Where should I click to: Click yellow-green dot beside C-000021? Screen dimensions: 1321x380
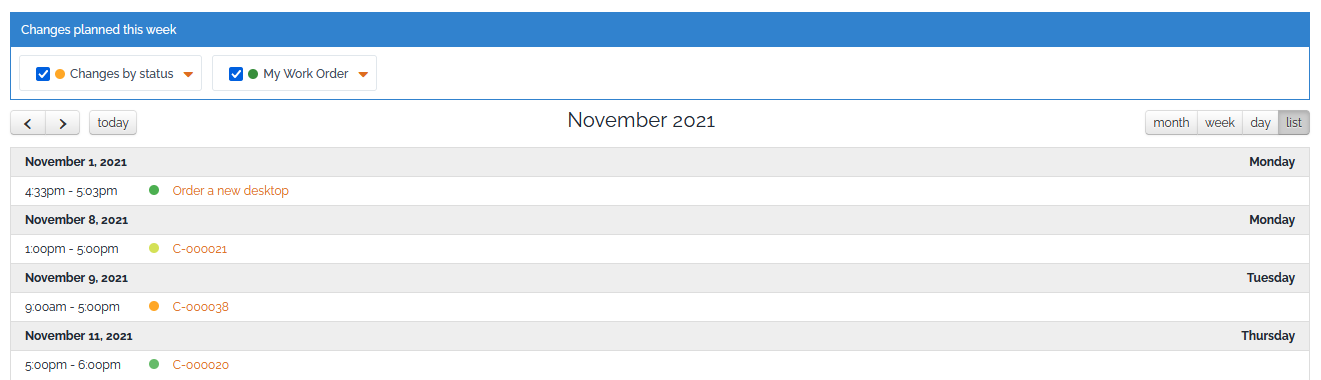point(154,248)
